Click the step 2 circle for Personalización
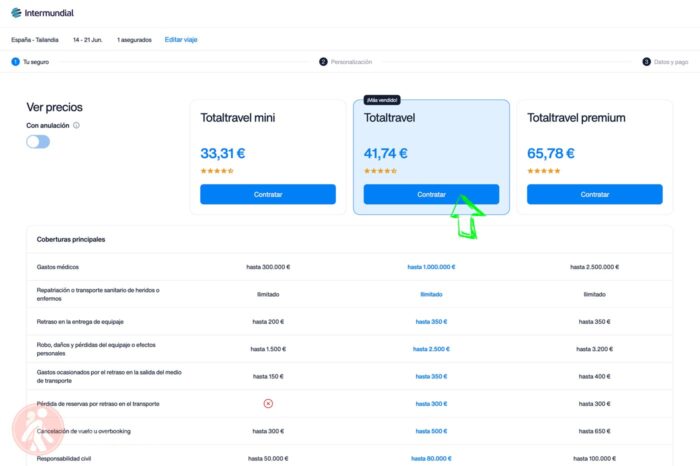This screenshot has width=700, height=466. [x=323, y=62]
